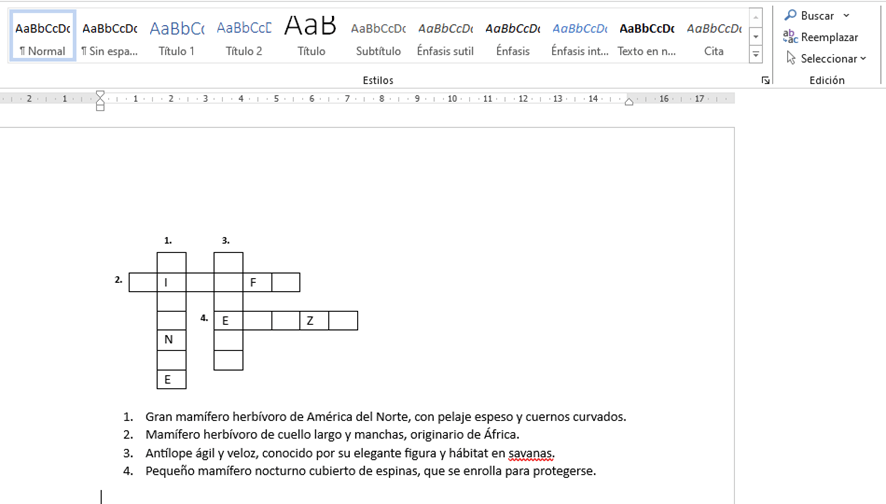Click crossword cell containing letter Z
Image resolution: width=886 pixels, height=504 pixels.
coord(314,320)
